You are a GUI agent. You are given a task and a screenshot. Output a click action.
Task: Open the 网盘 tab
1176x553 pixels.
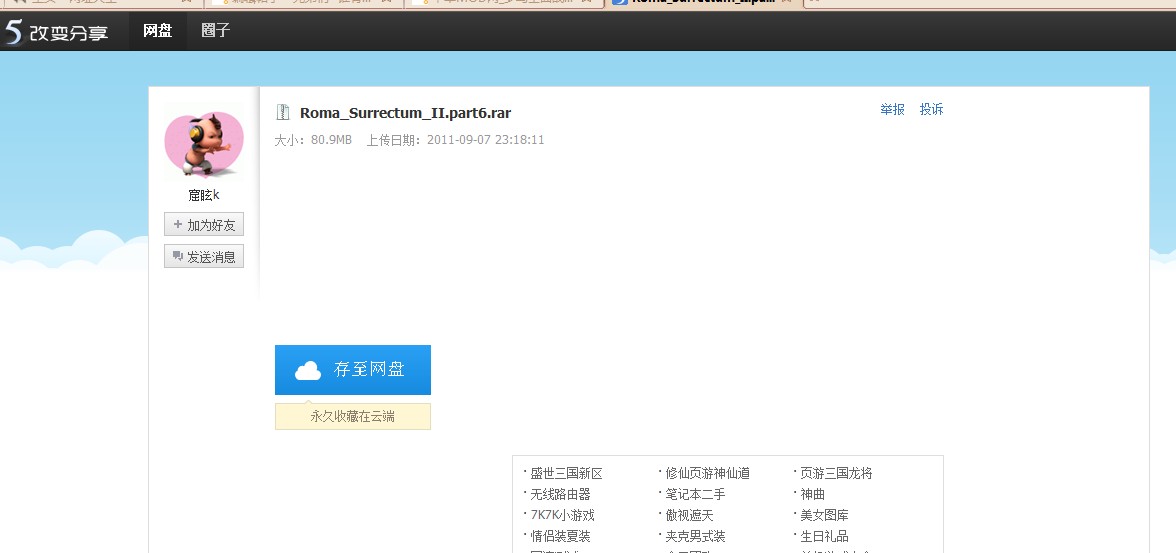point(157,31)
